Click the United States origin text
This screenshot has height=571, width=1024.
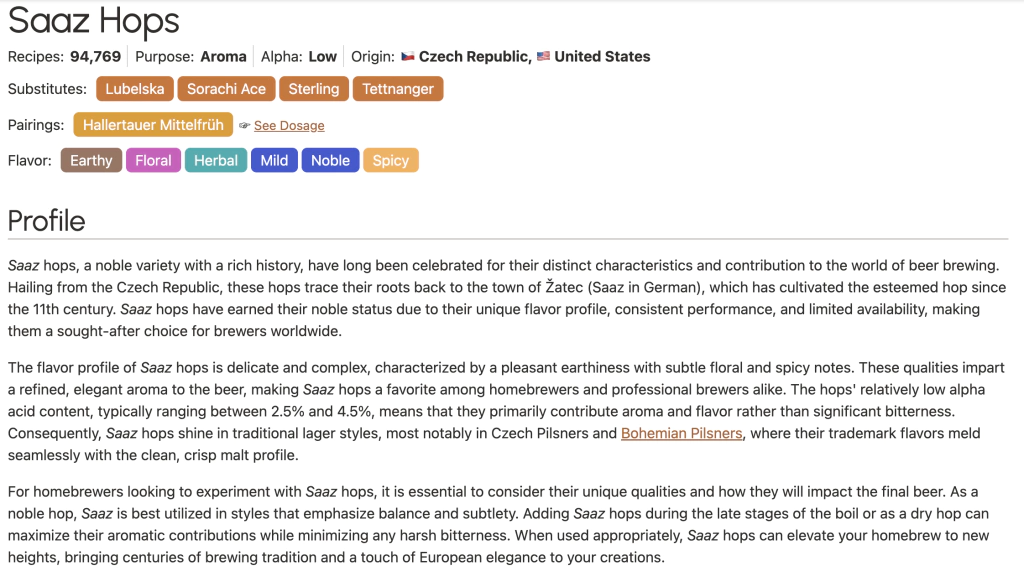click(602, 57)
